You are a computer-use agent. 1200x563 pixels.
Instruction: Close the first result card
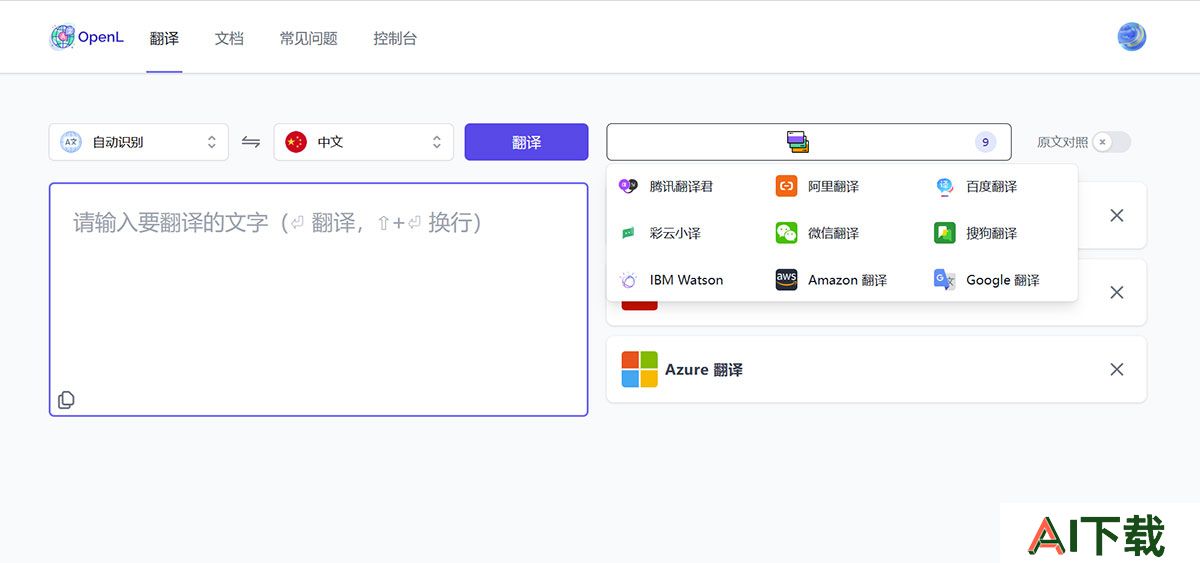1117,215
